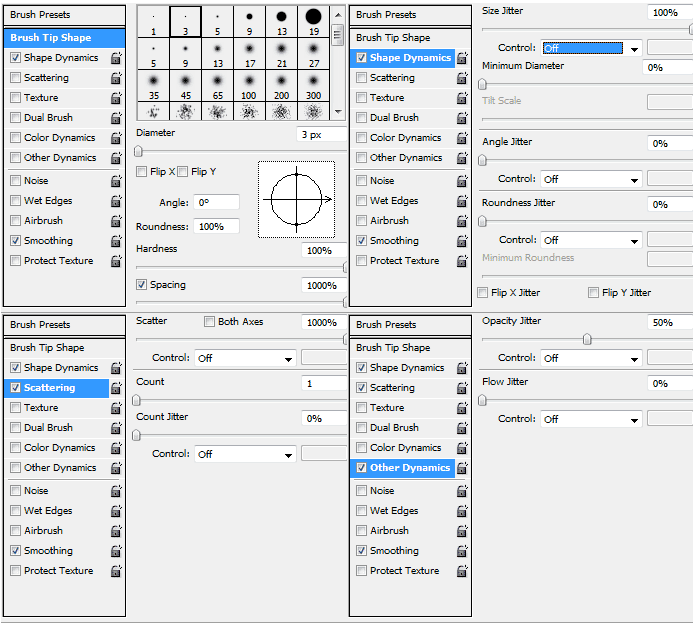Screen dimensions: 699x630
Task: Select the soft round 100 brush tip
Action: pos(249,86)
